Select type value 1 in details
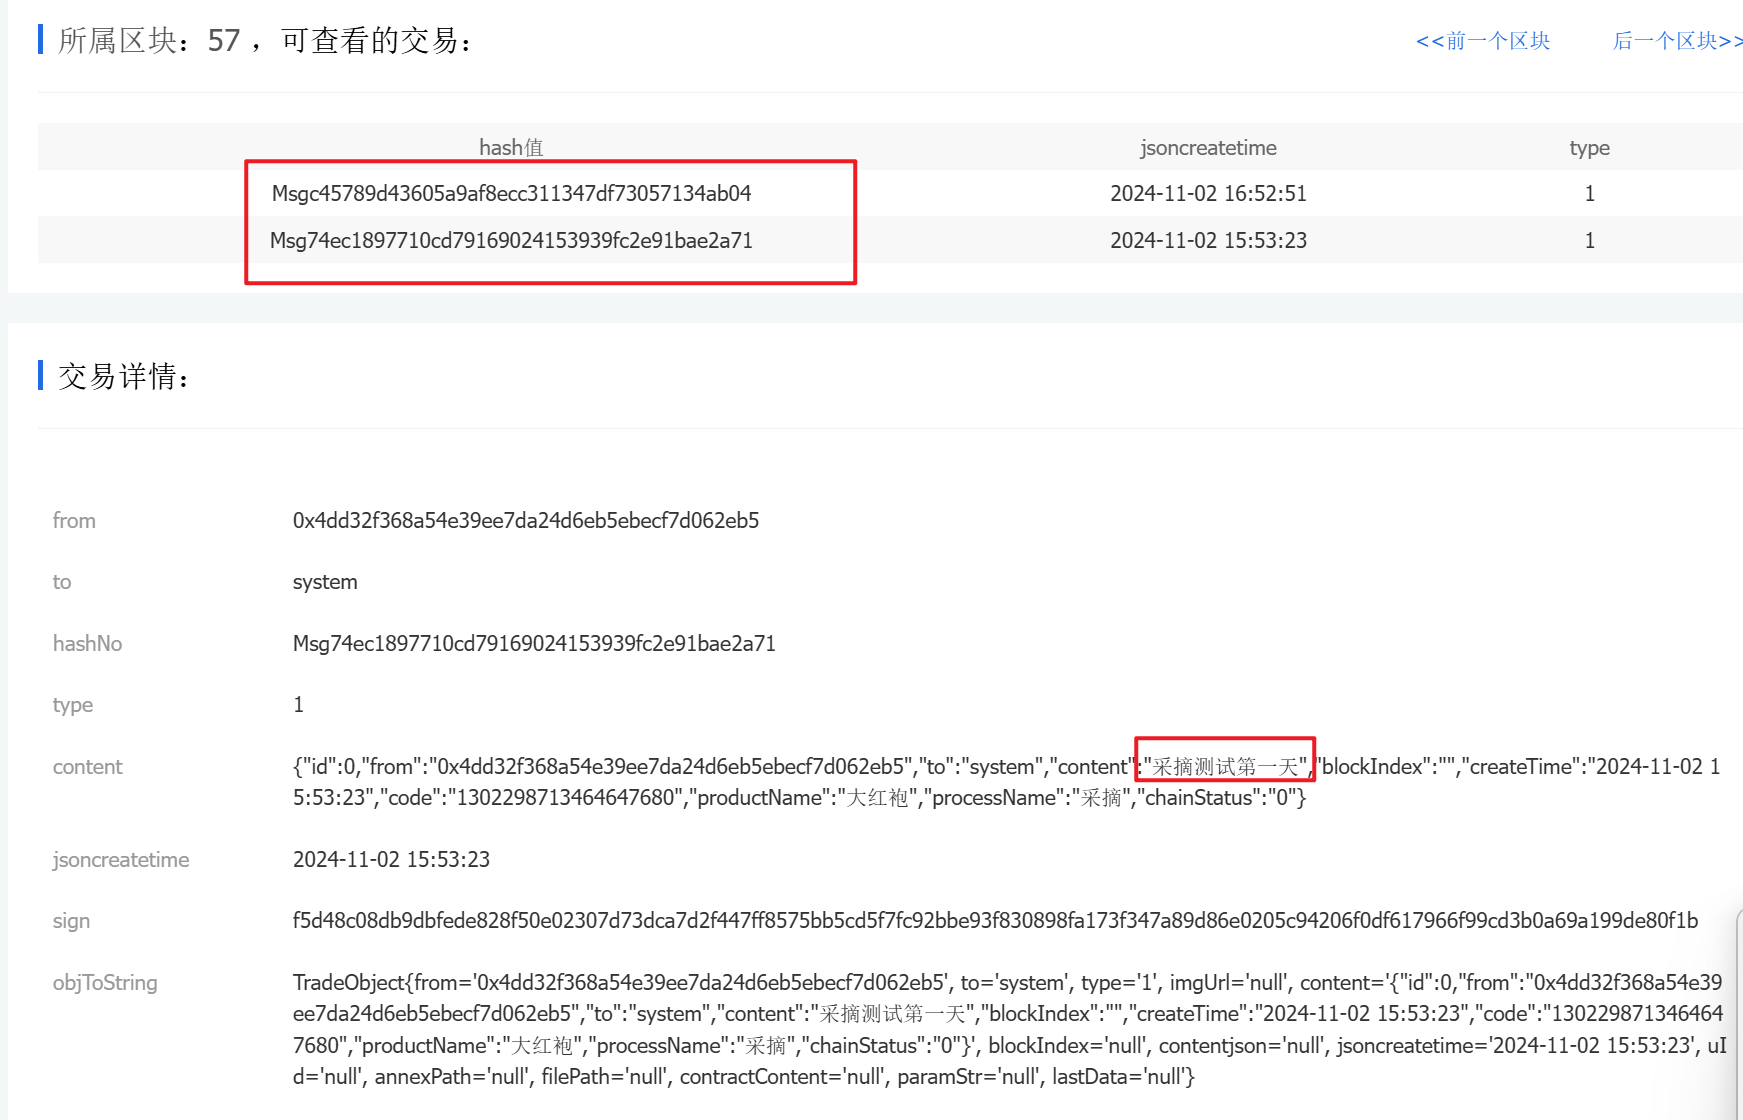This screenshot has height=1120, width=1743. pyautogui.click(x=298, y=705)
